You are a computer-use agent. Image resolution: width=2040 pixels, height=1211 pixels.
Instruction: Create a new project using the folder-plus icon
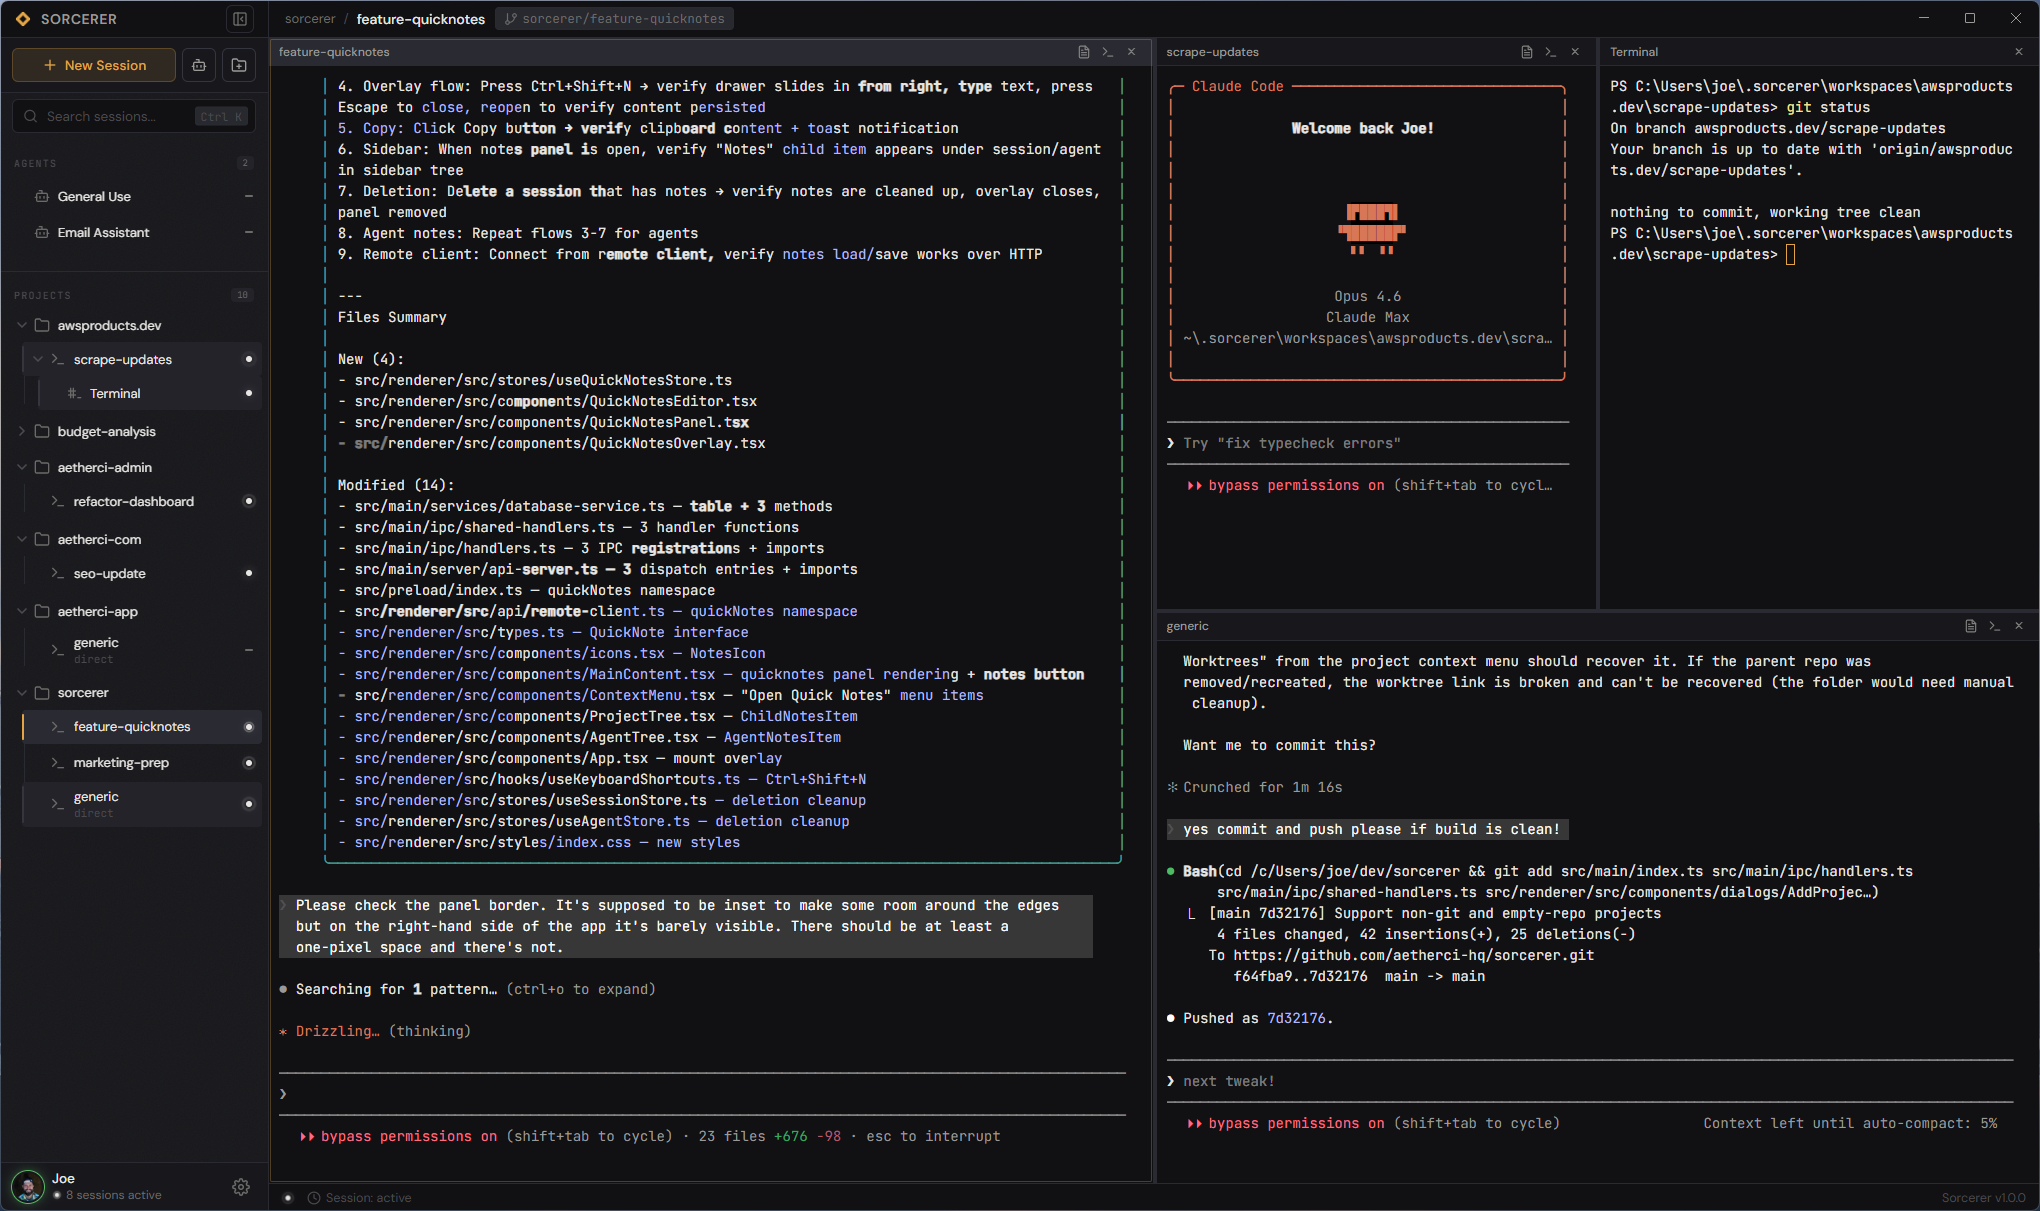click(x=239, y=65)
